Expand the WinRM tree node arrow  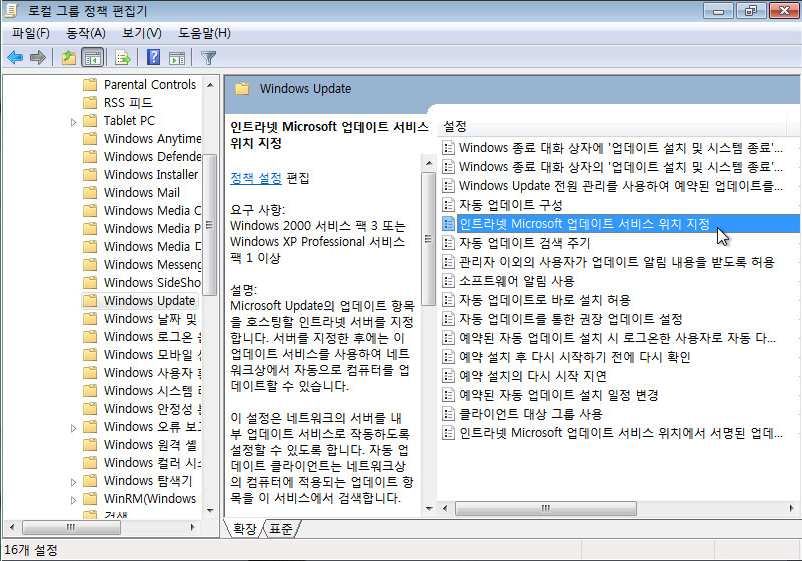click(74, 499)
